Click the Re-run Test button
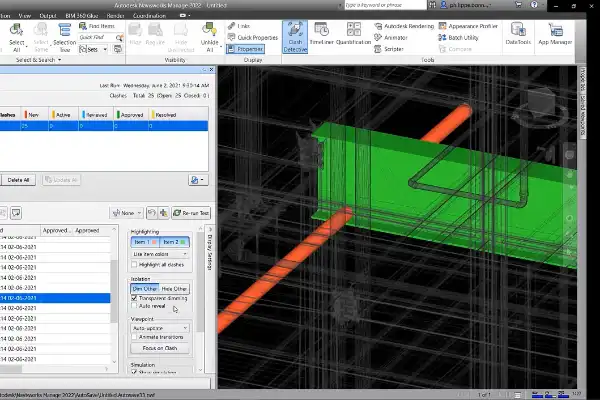The image size is (600, 400). coord(190,212)
